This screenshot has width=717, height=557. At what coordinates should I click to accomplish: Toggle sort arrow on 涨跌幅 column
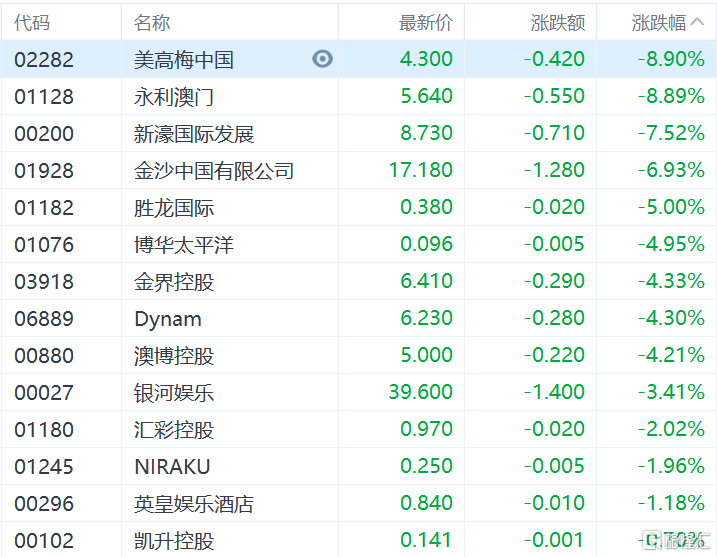click(697, 22)
